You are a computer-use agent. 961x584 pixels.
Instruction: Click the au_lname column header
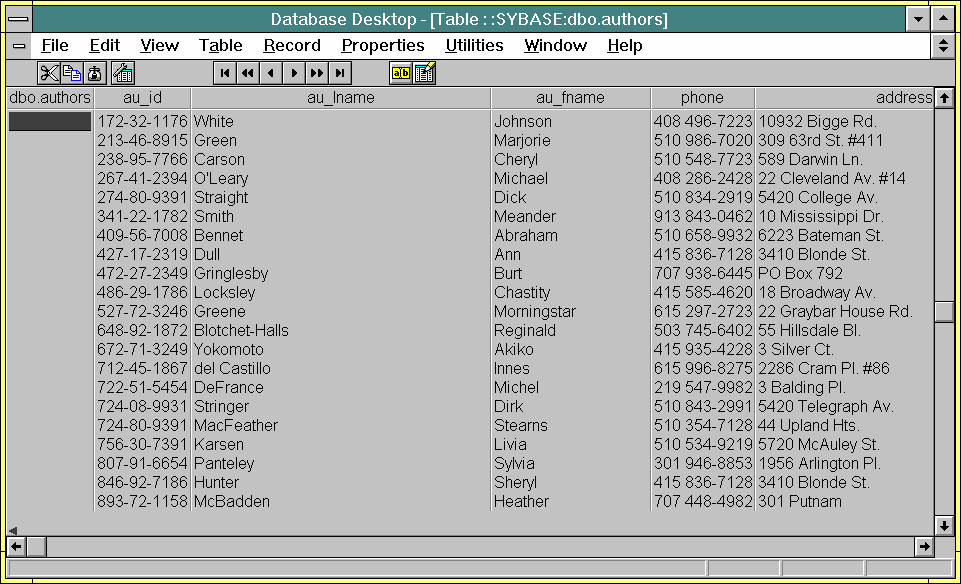pos(340,98)
